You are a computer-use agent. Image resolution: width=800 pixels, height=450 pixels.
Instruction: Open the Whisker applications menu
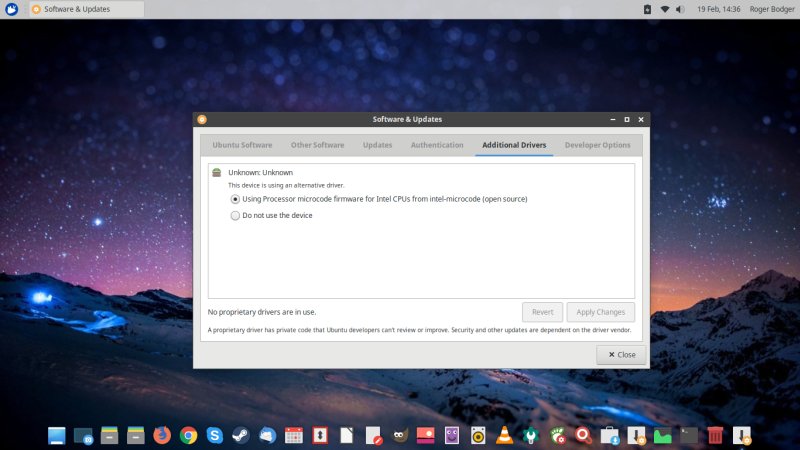coord(11,9)
